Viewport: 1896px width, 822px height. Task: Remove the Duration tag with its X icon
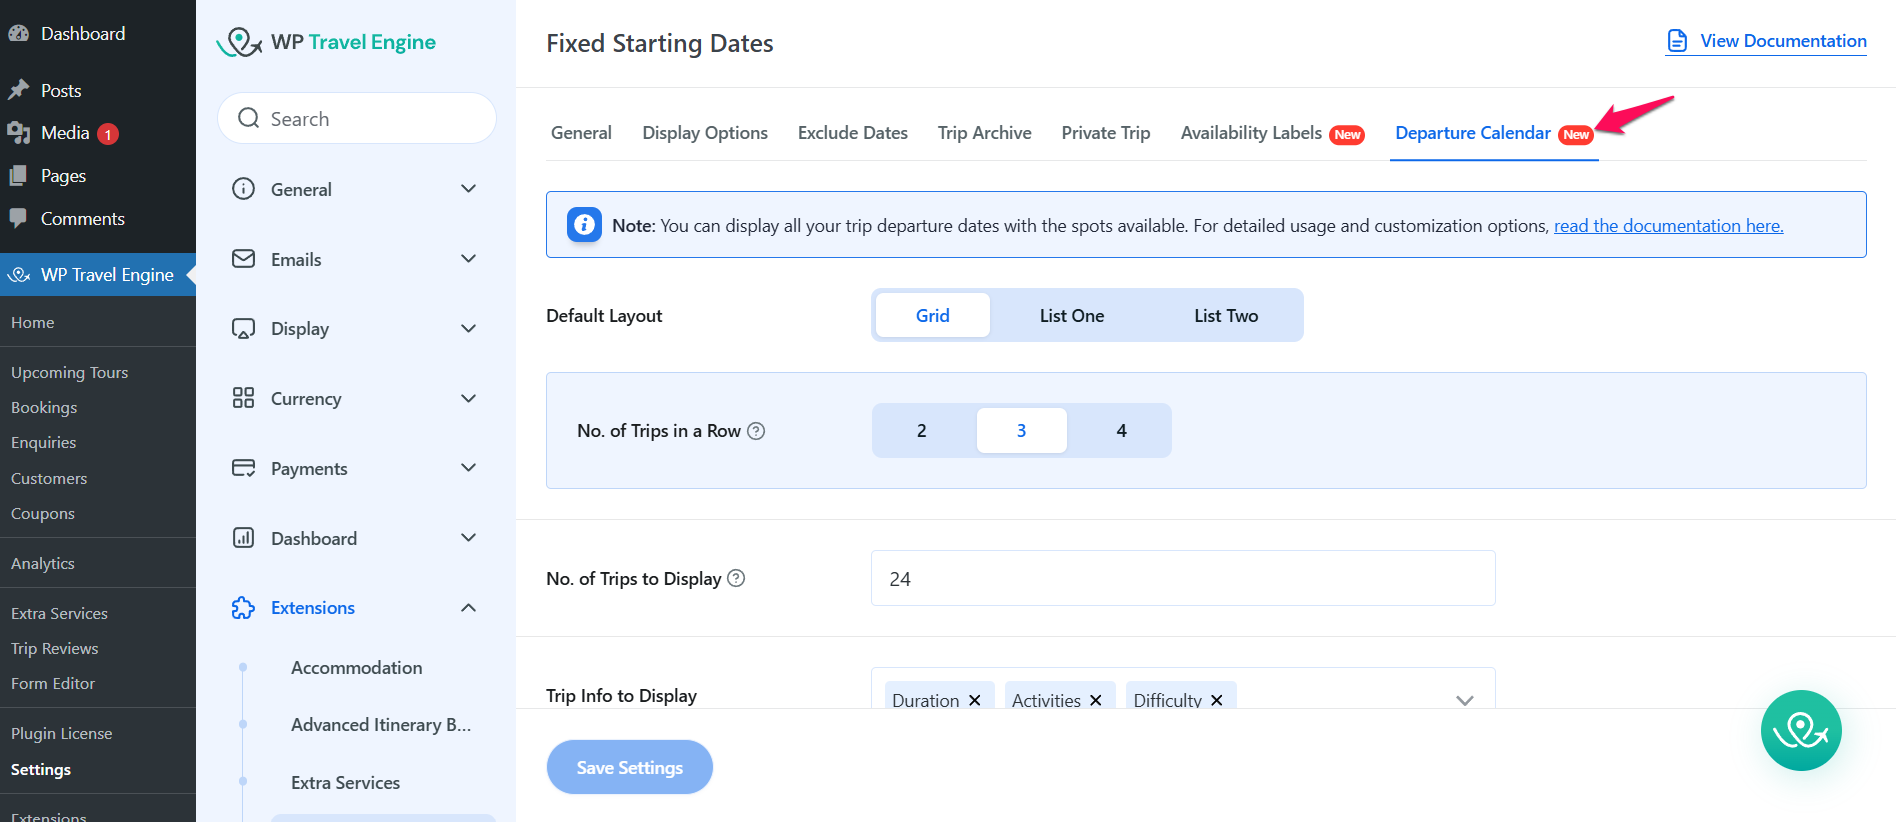(975, 700)
